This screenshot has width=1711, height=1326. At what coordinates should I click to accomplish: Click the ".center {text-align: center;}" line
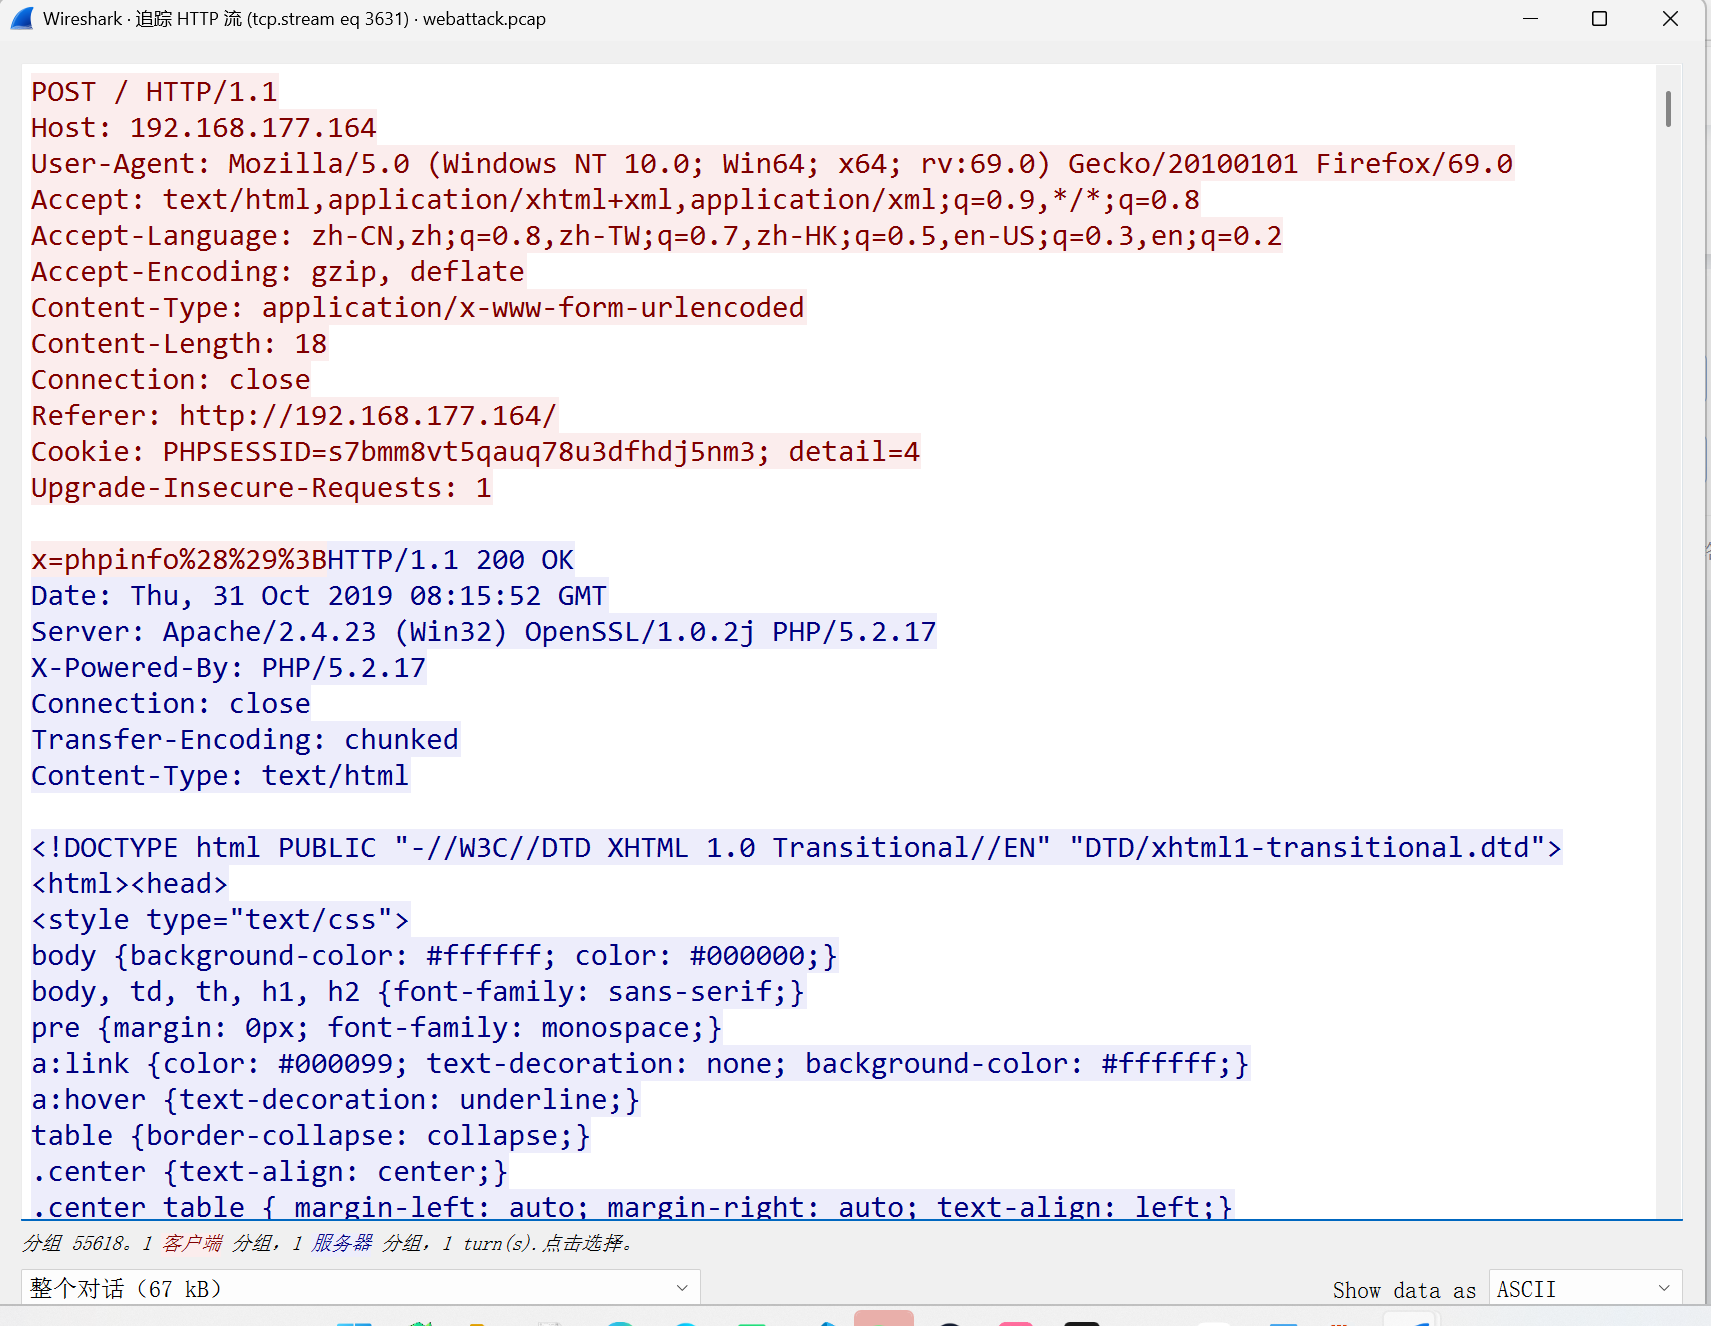pyautogui.click(x=270, y=1172)
